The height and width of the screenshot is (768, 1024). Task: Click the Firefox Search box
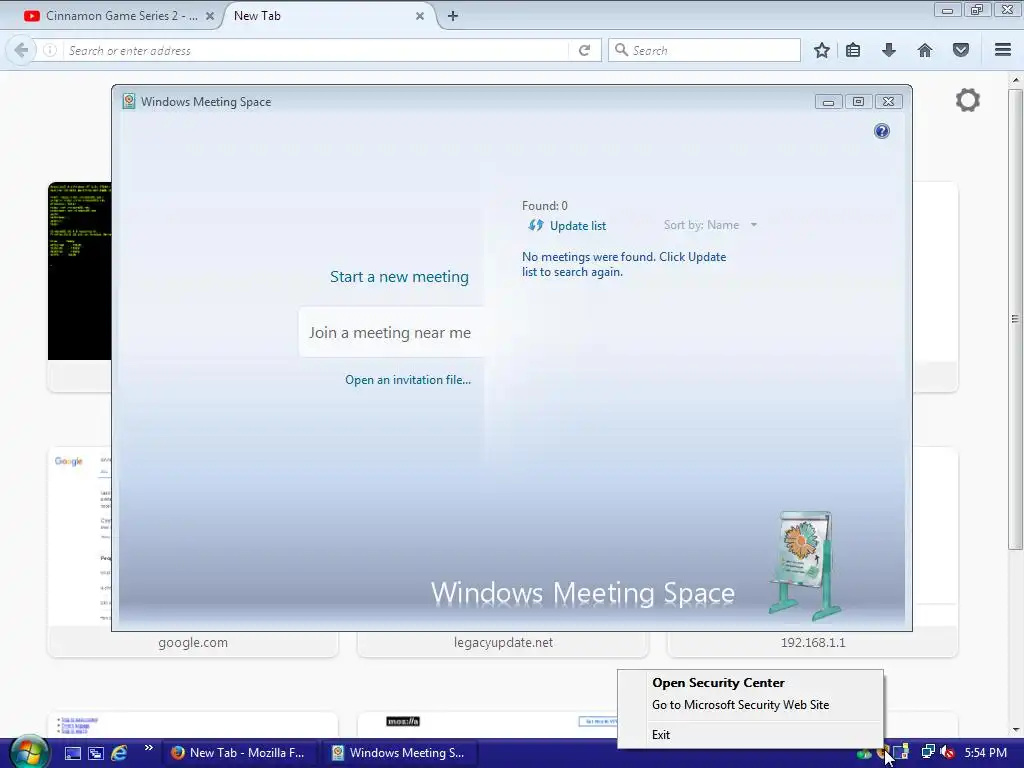(704, 50)
